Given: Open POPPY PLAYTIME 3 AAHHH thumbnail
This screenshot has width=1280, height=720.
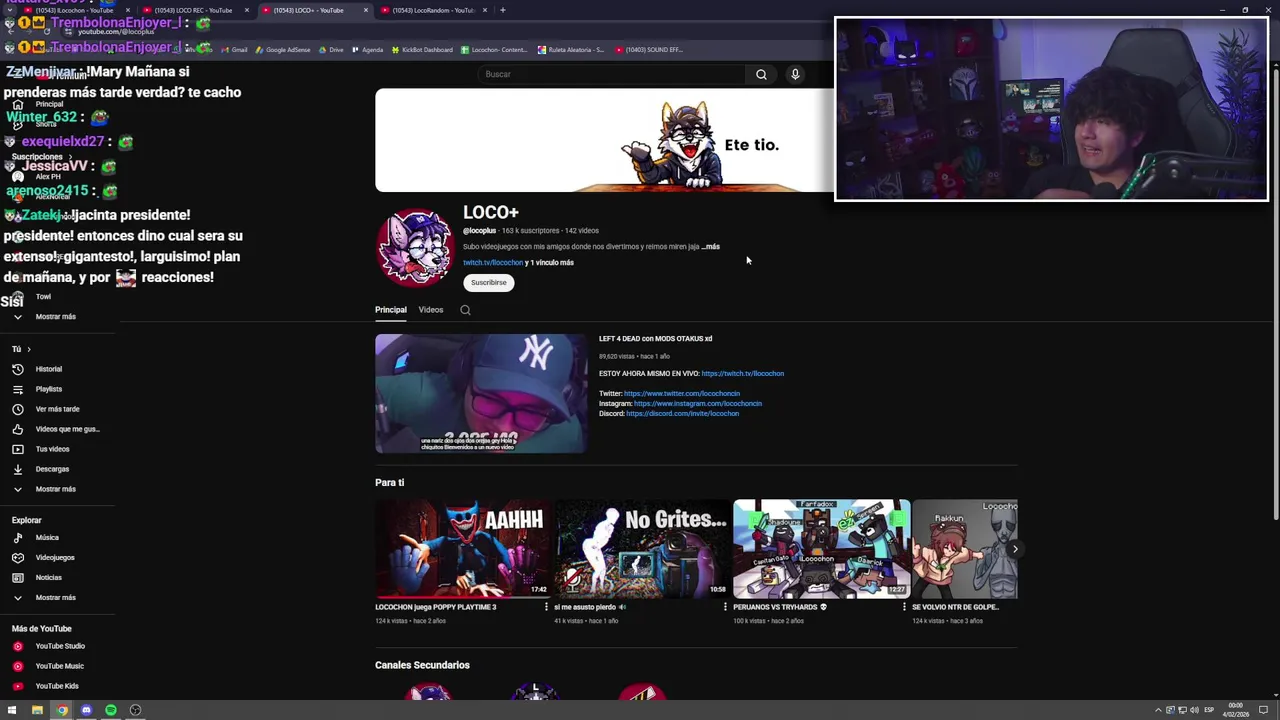Looking at the screenshot, I should 463,549.
